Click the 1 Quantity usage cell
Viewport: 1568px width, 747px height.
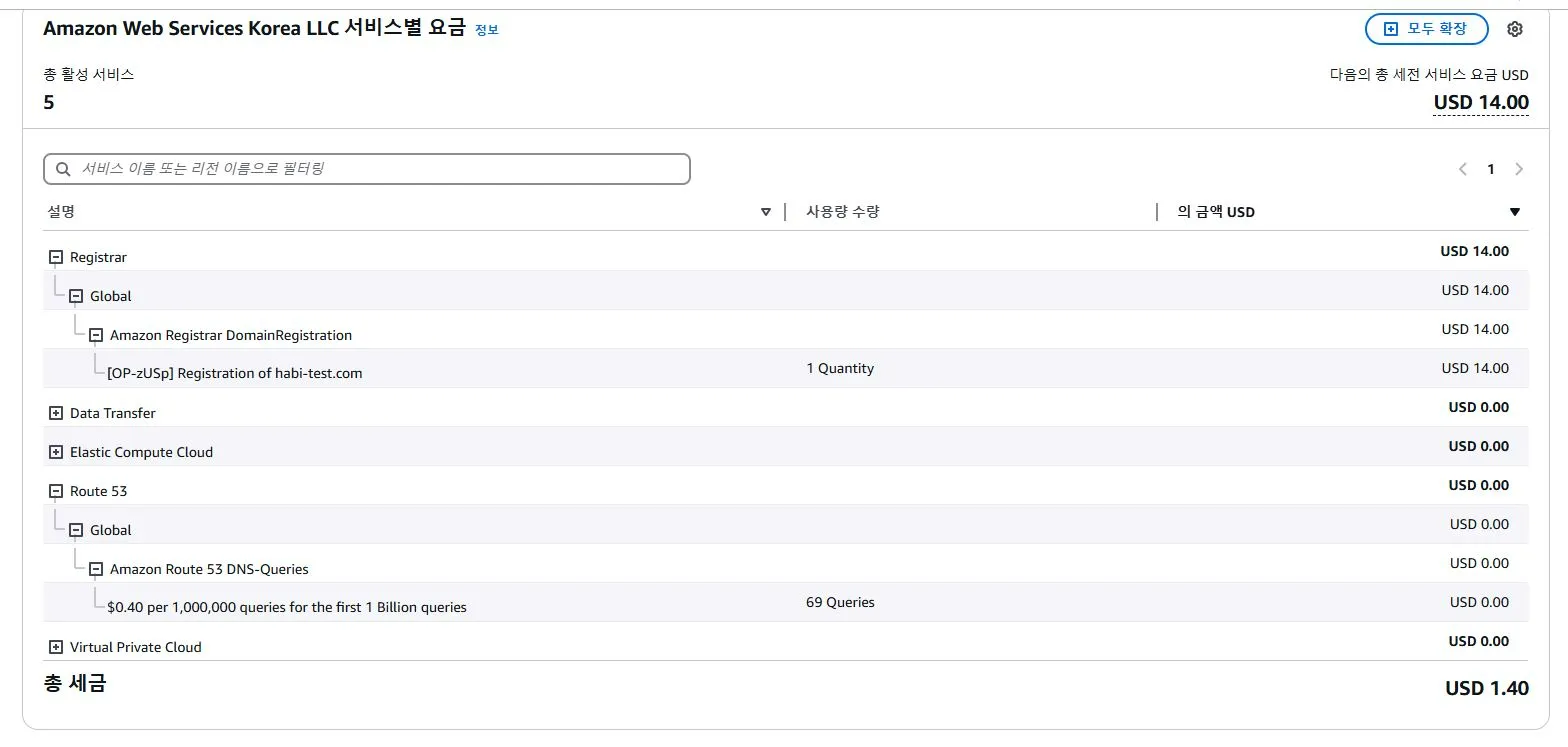coord(840,368)
